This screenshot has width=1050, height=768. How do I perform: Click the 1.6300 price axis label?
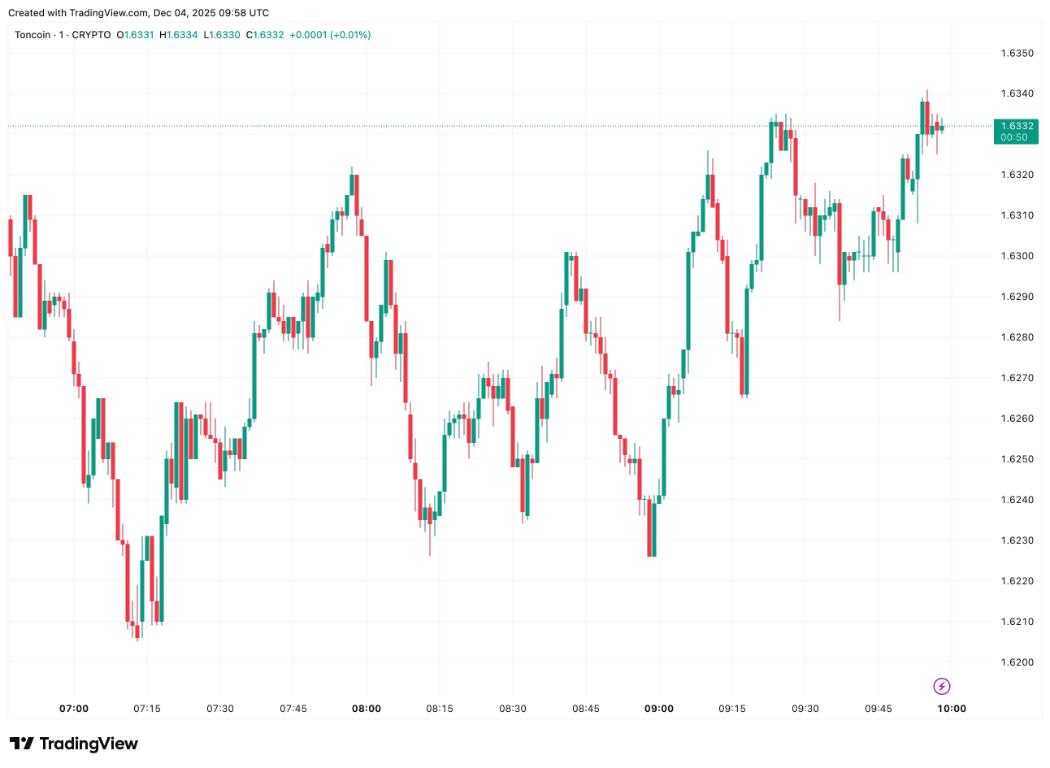(1016, 256)
